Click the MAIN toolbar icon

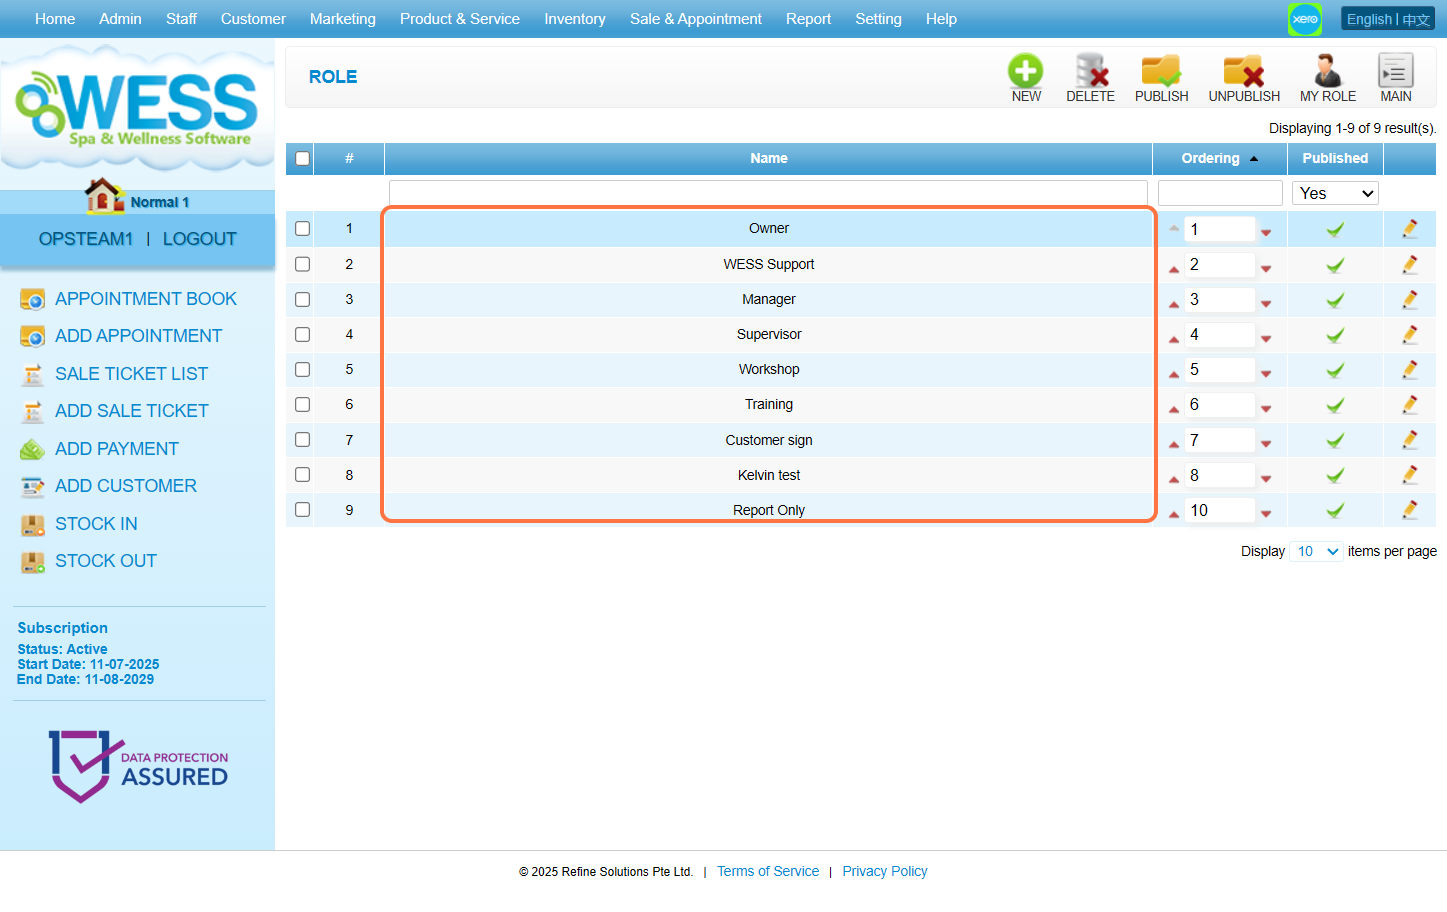1395,72
